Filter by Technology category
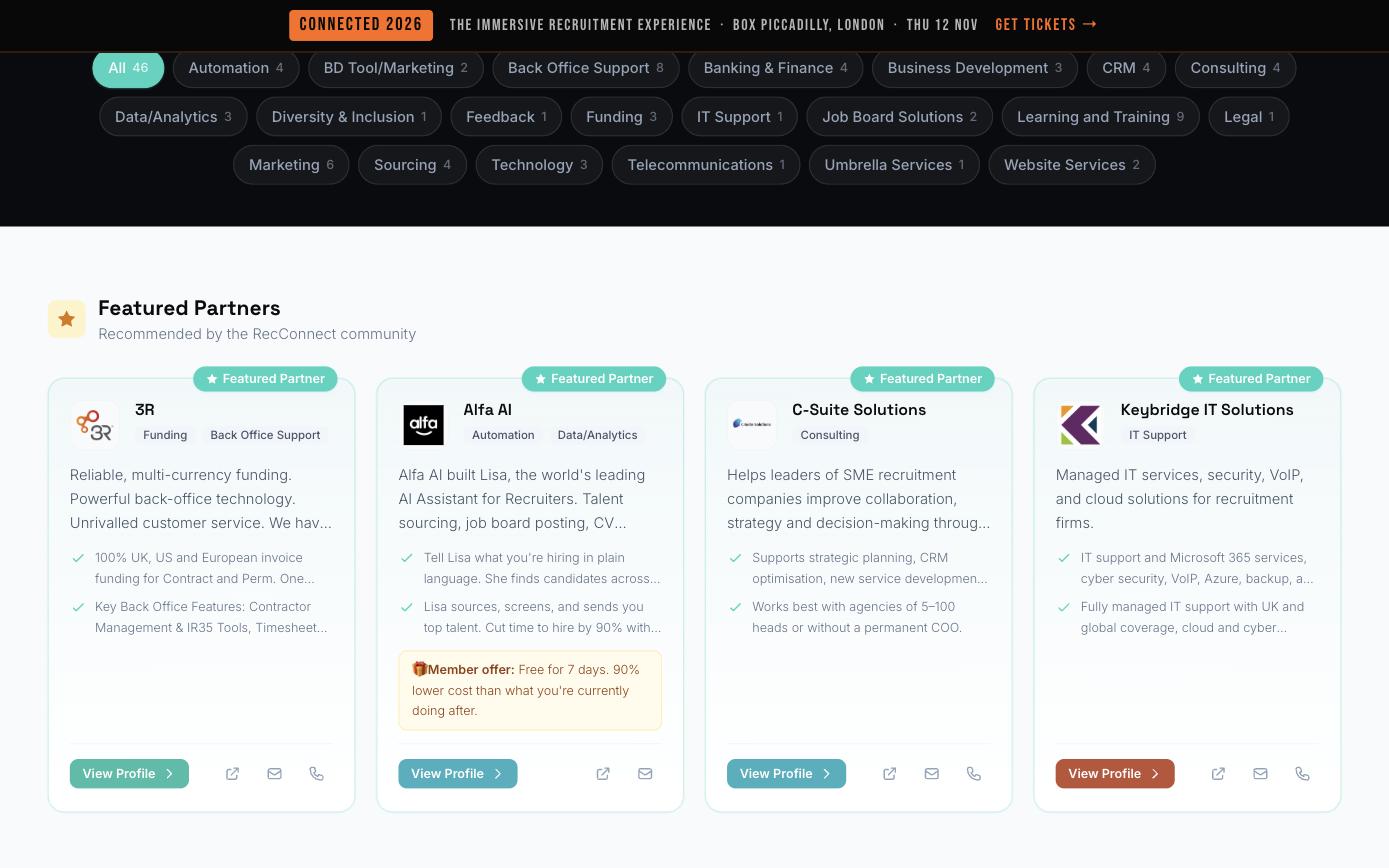Viewport: 1389px width, 868px height. (x=540, y=165)
